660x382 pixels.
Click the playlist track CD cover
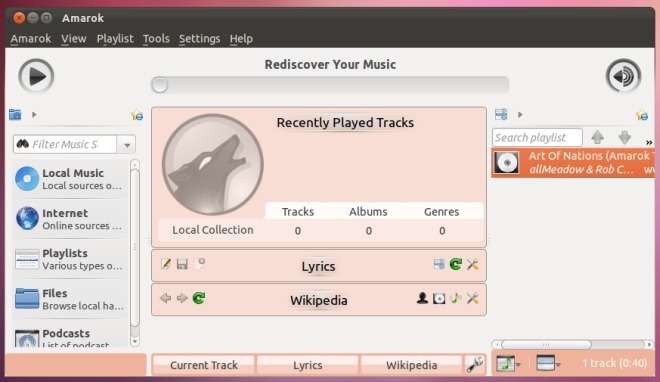point(506,162)
